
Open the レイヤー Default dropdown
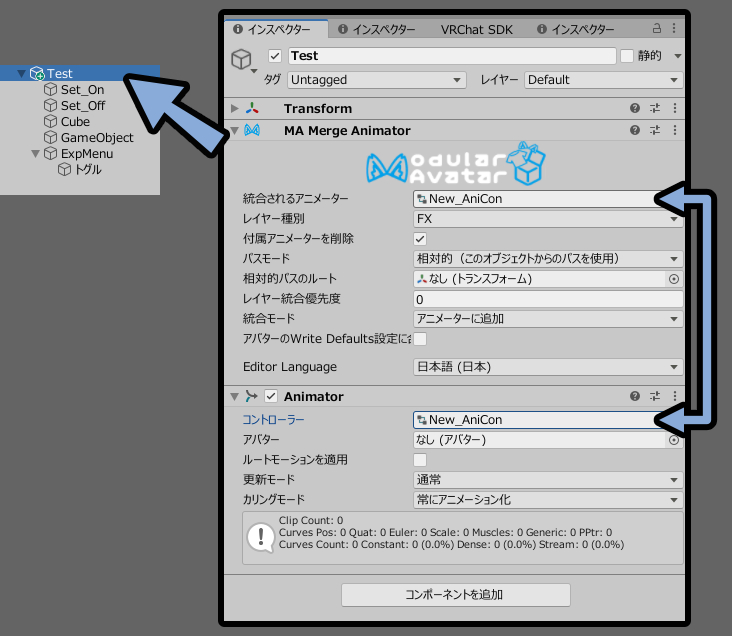click(603, 80)
